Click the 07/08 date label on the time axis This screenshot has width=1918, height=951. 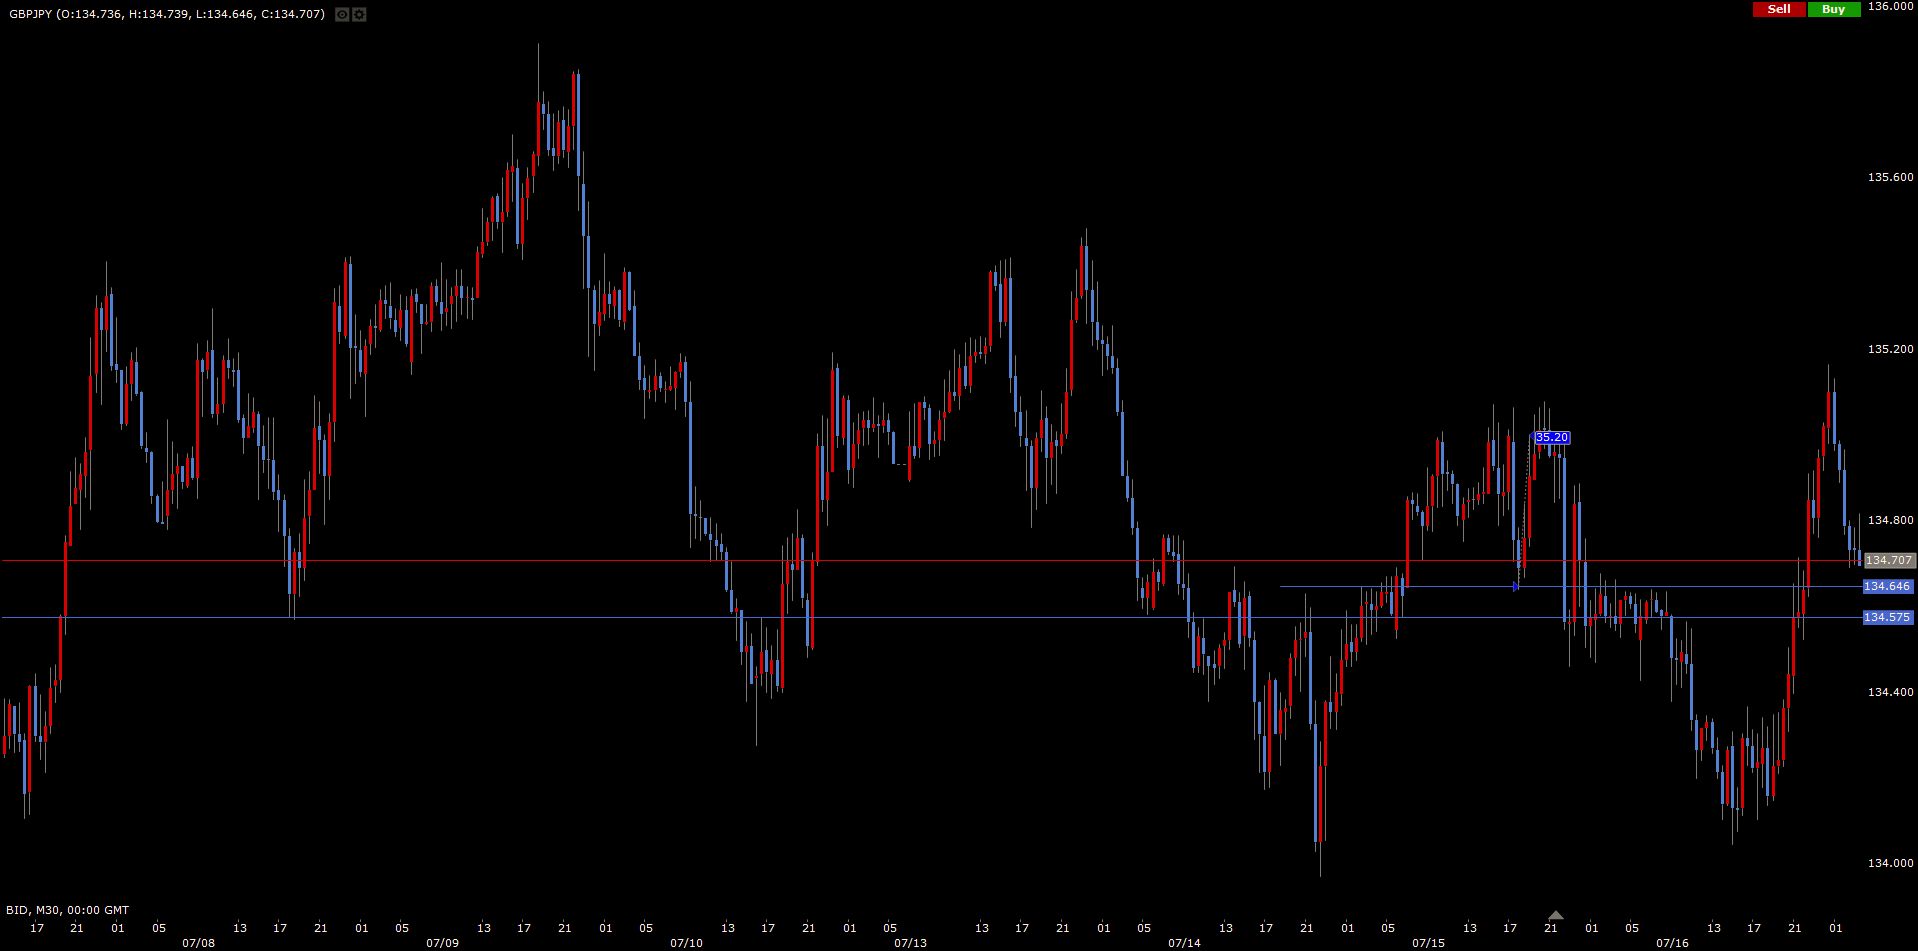[x=198, y=943]
